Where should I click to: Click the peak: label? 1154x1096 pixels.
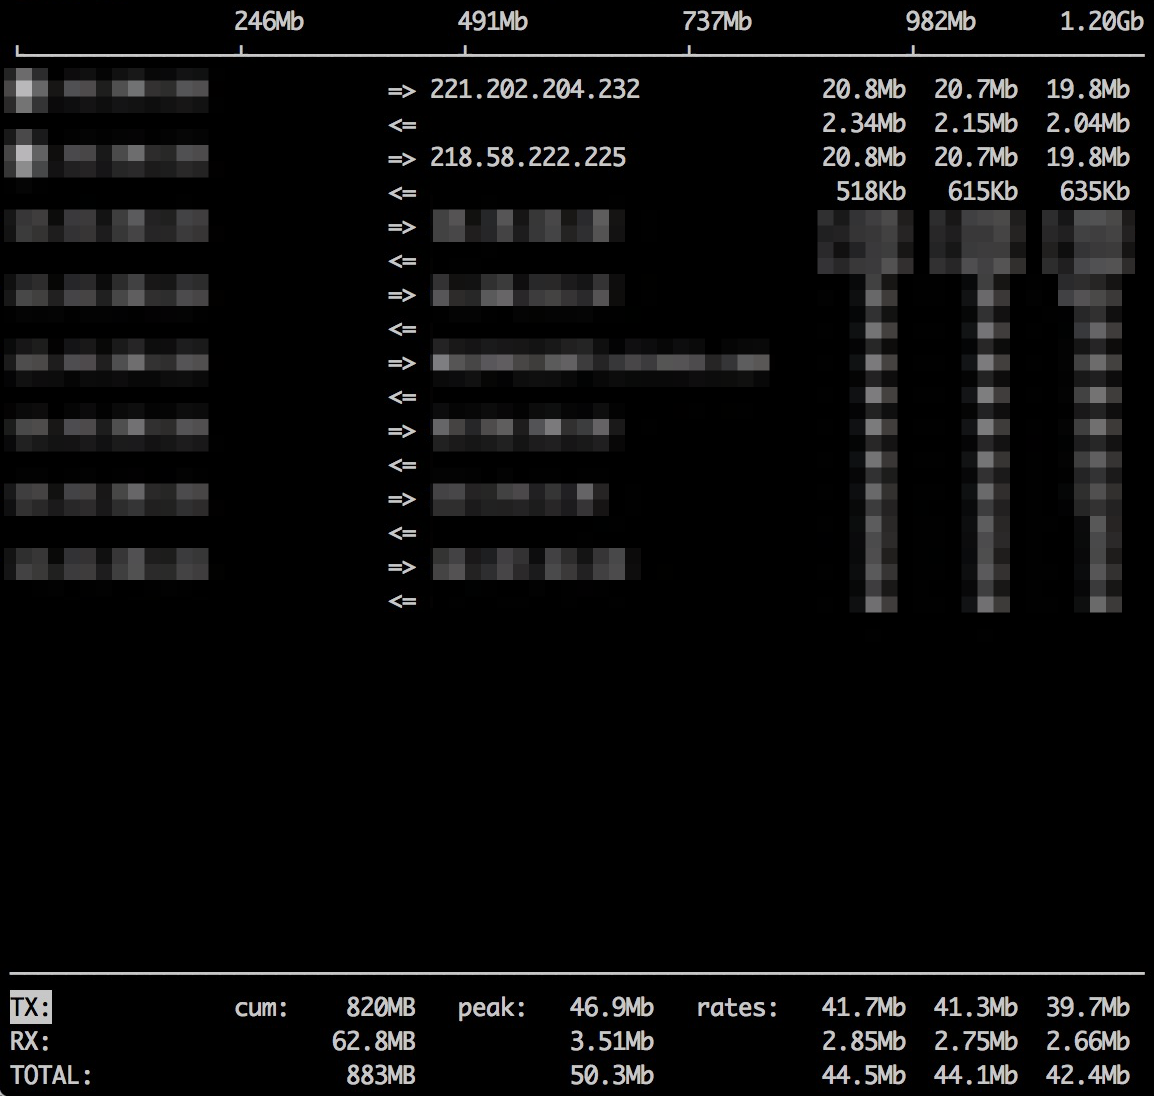(492, 1008)
